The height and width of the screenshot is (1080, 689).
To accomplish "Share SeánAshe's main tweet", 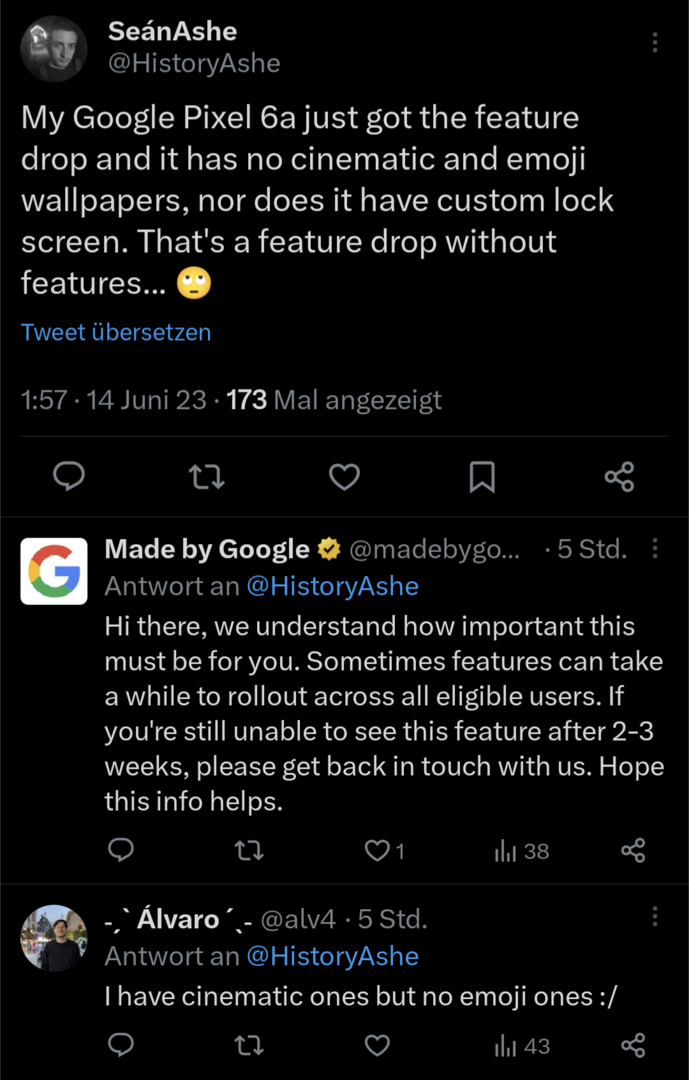I will pos(620,477).
